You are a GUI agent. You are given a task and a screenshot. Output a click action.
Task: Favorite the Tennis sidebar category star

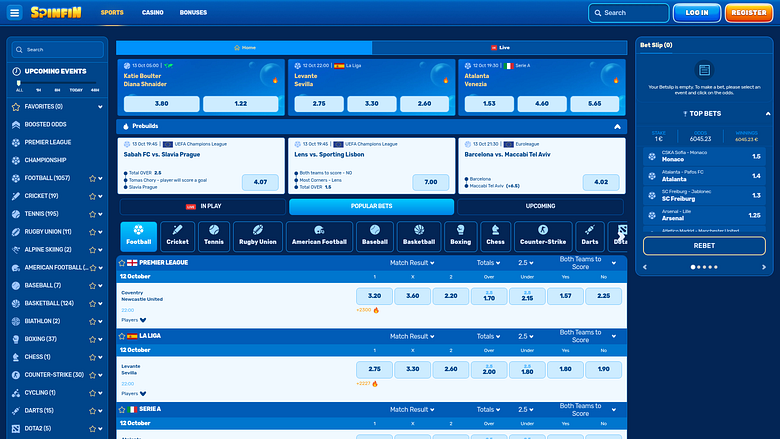[x=93, y=214]
